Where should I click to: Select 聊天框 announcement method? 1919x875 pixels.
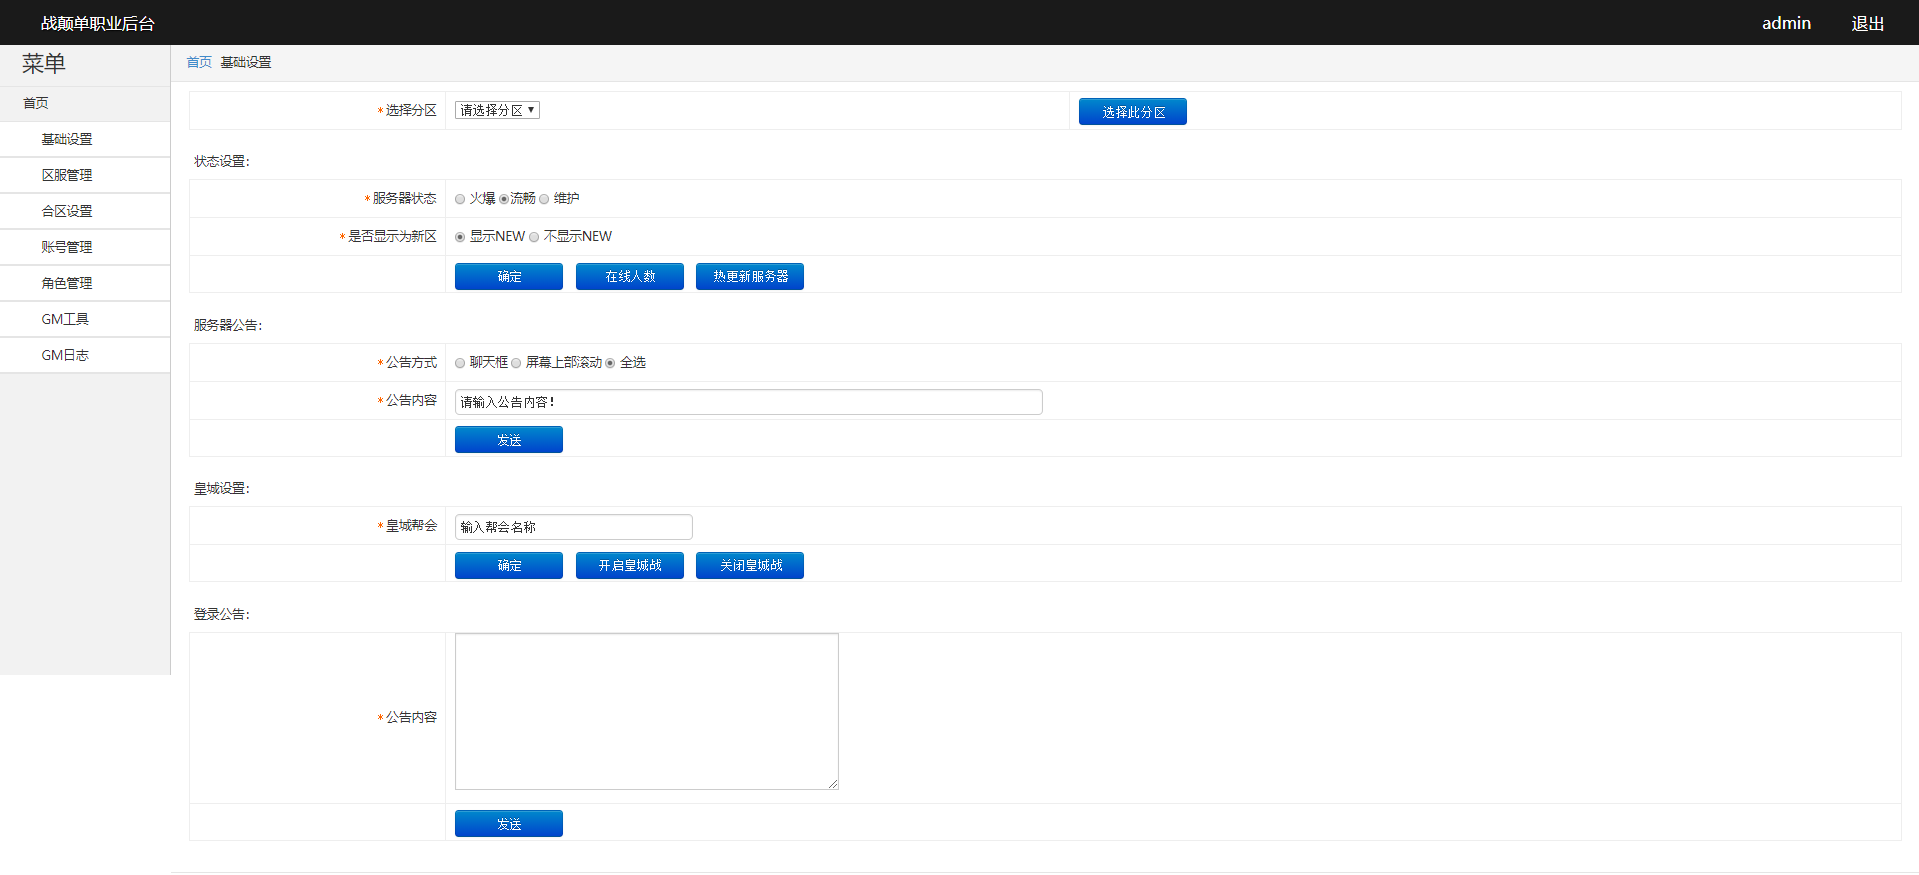(x=460, y=363)
